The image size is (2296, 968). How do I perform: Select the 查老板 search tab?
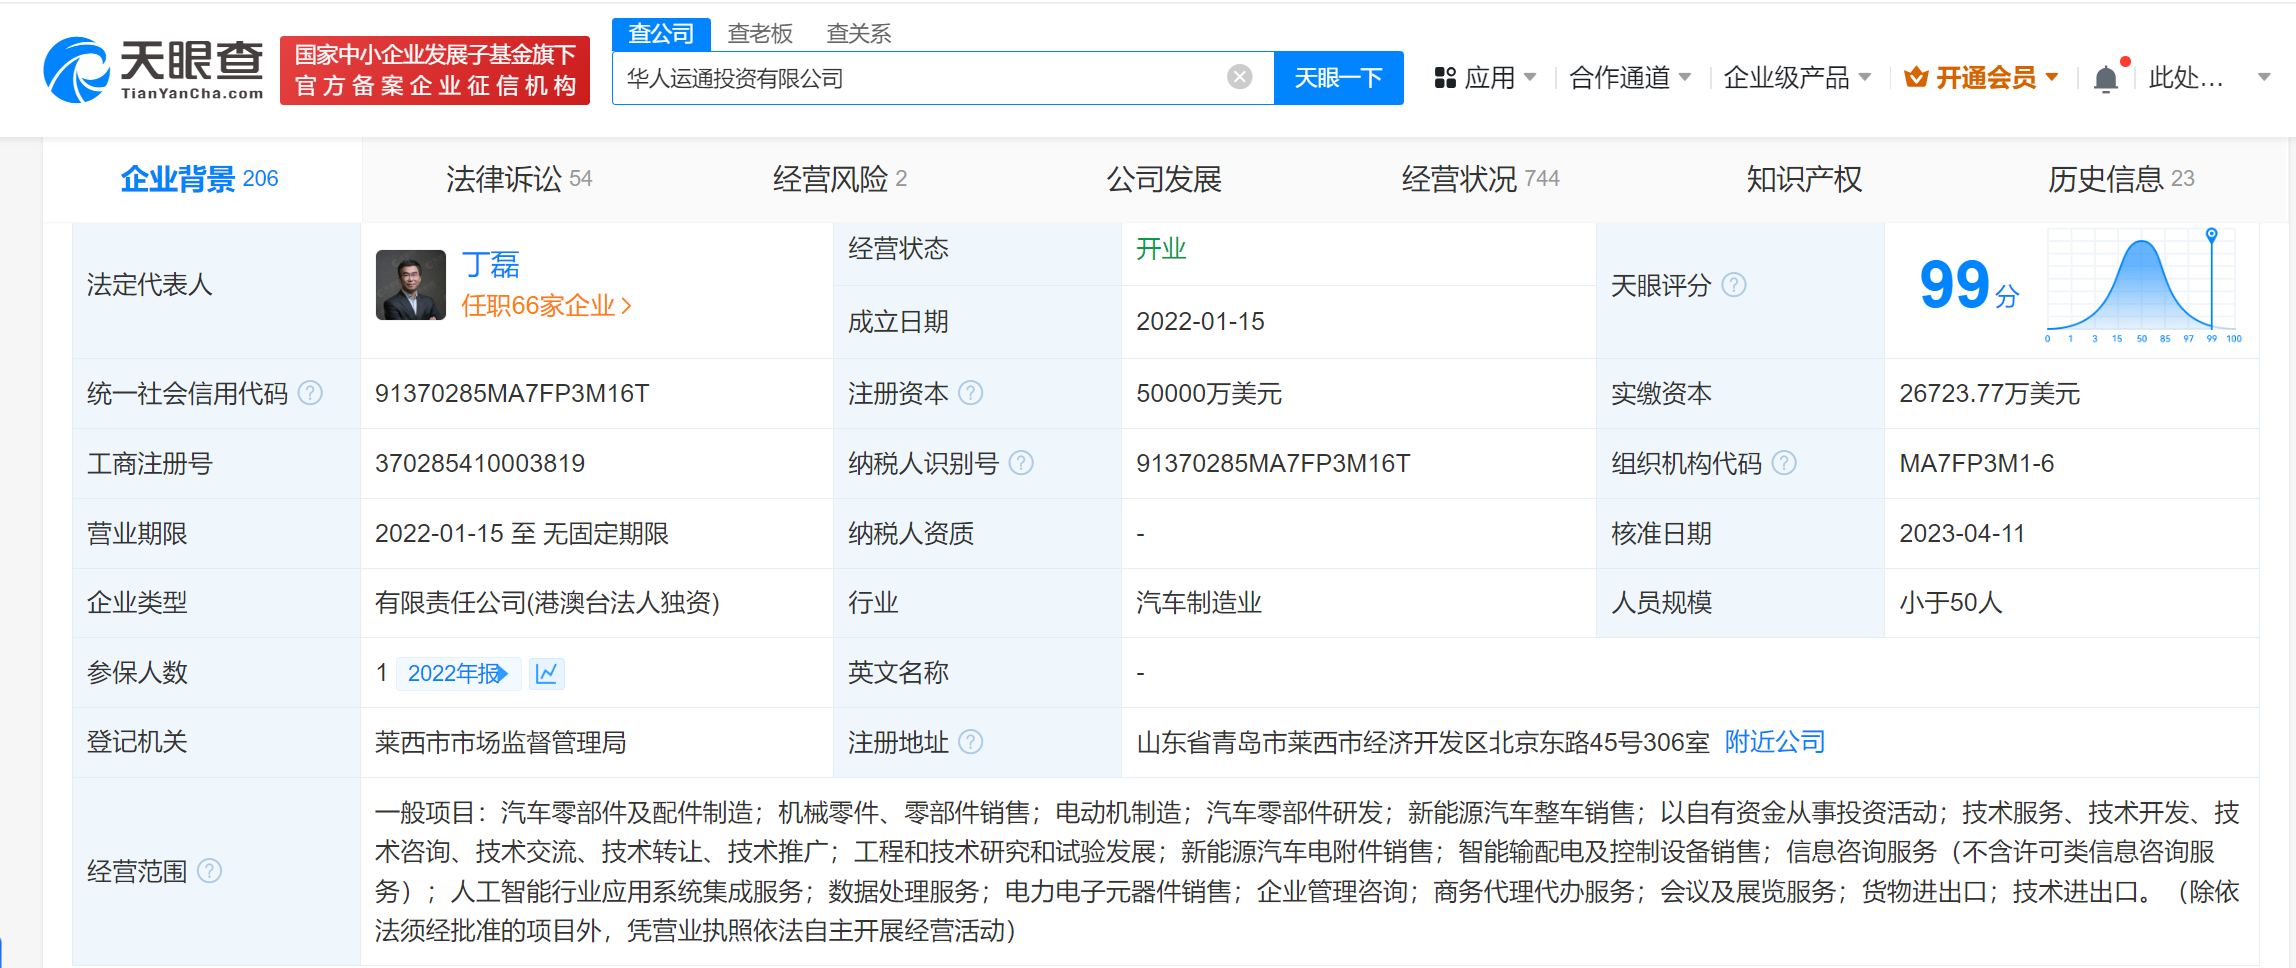pyautogui.click(x=760, y=34)
